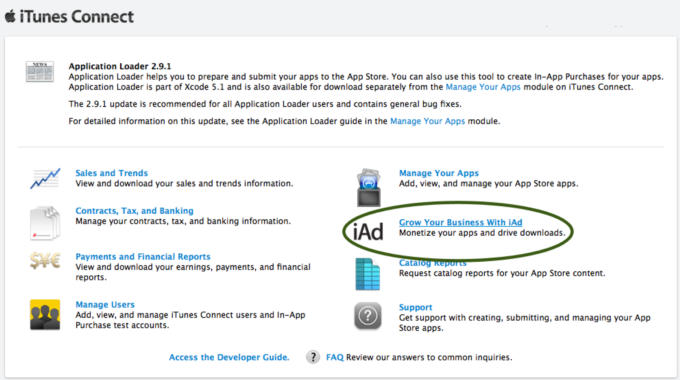680x380 pixels.
Task: Click 'Request catalog reports for your App Store content.'
Action: pos(502,273)
